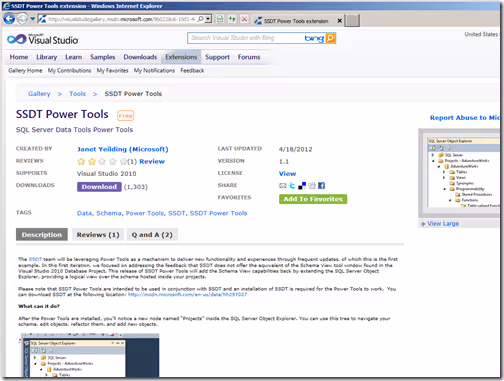
Task: Share on Delicious icon
Action: click(x=302, y=186)
